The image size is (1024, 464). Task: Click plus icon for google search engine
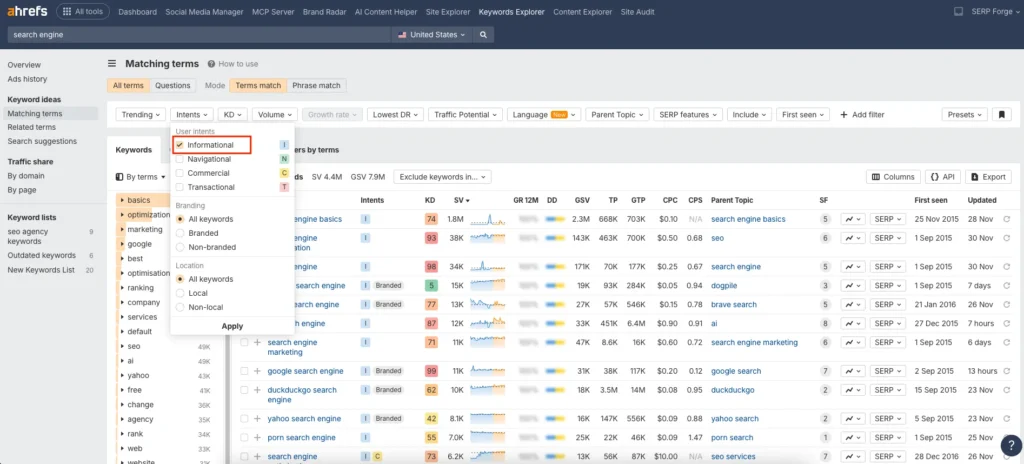point(257,371)
